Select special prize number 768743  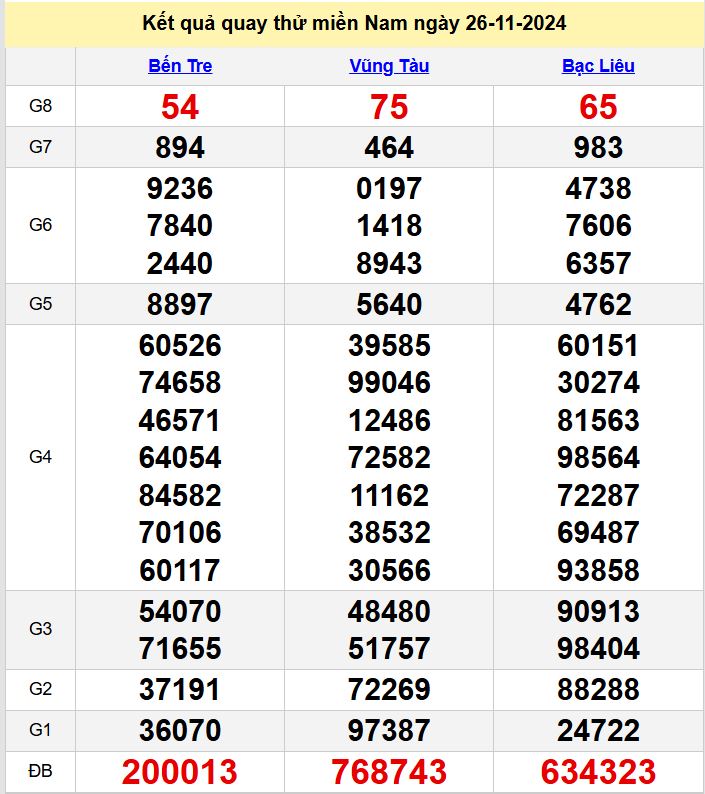point(389,772)
